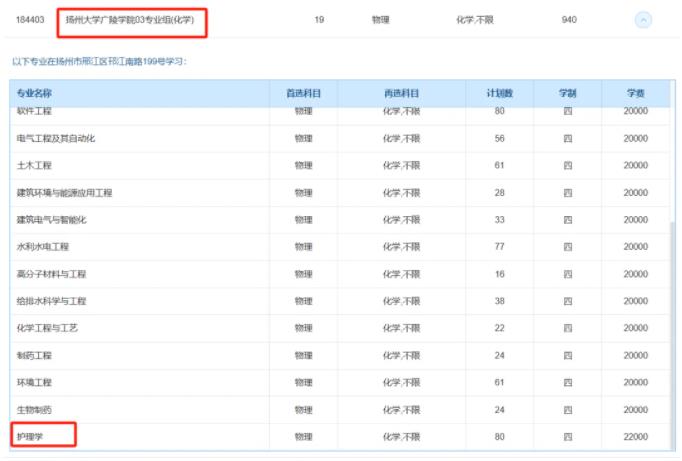This screenshot has height=461, width=682.
Task: Click 学制 value 四 in the 化学工程与工艺 row
Action: (568, 328)
